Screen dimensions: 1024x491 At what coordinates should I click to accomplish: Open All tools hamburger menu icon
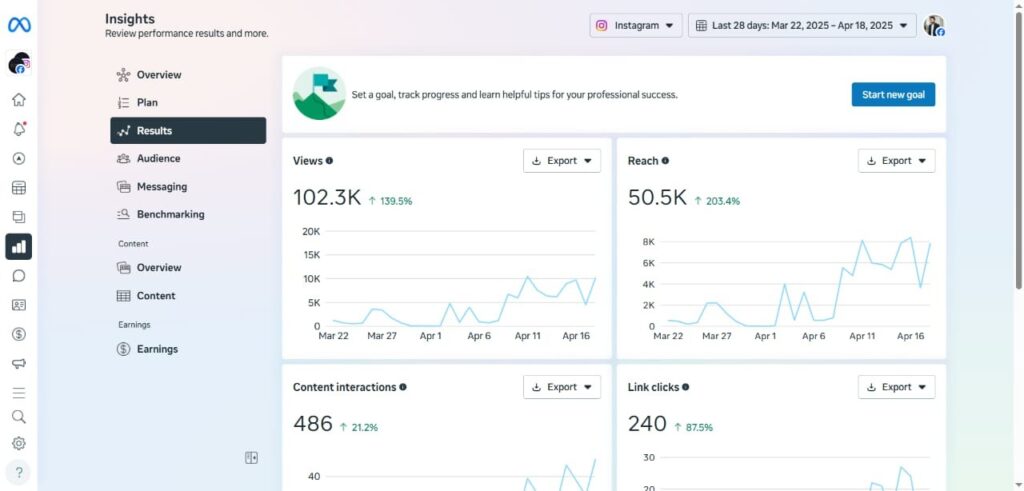pyautogui.click(x=19, y=393)
